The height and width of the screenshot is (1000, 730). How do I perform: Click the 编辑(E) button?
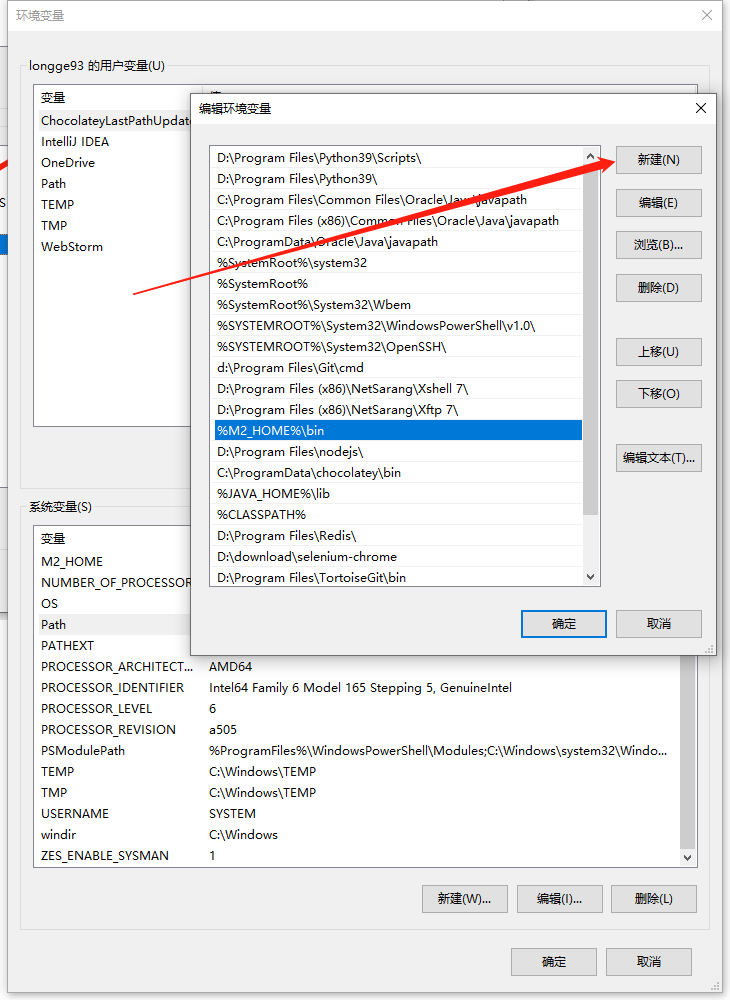pos(659,203)
